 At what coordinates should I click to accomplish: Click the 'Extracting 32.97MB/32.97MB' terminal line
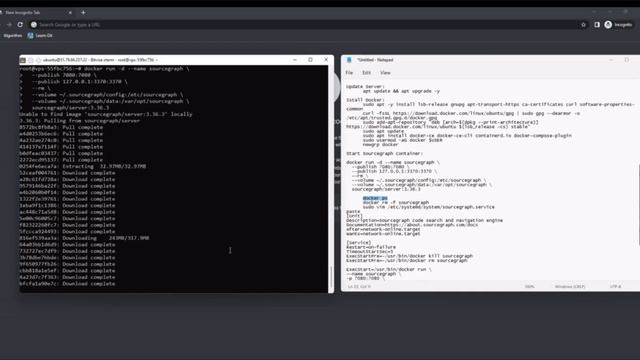coord(82,167)
